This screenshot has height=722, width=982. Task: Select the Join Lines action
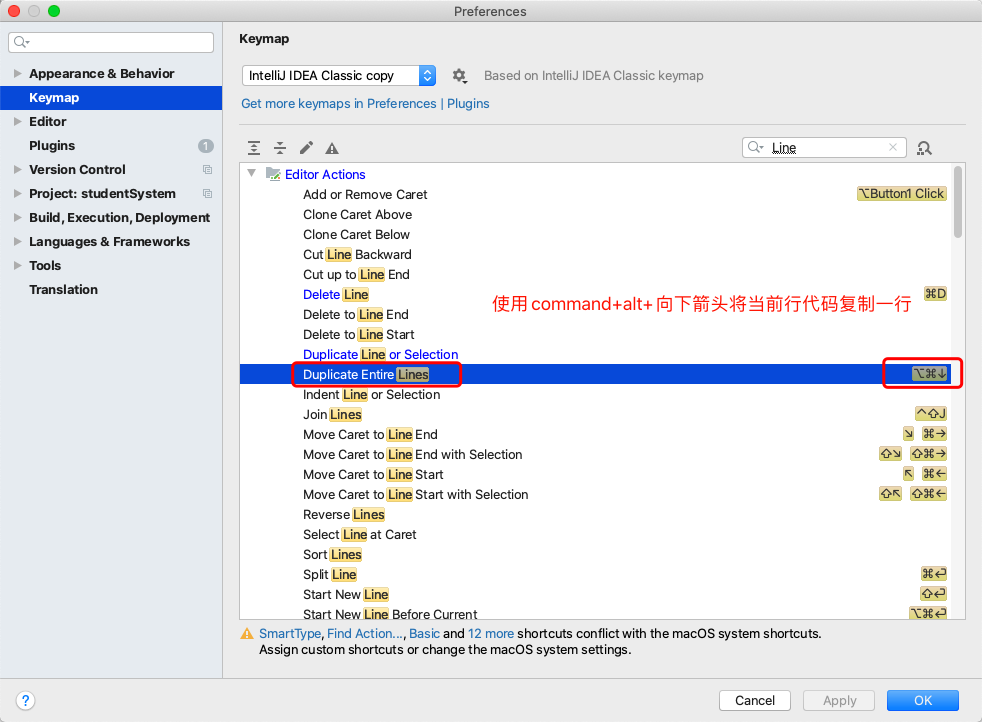[x=333, y=415]
